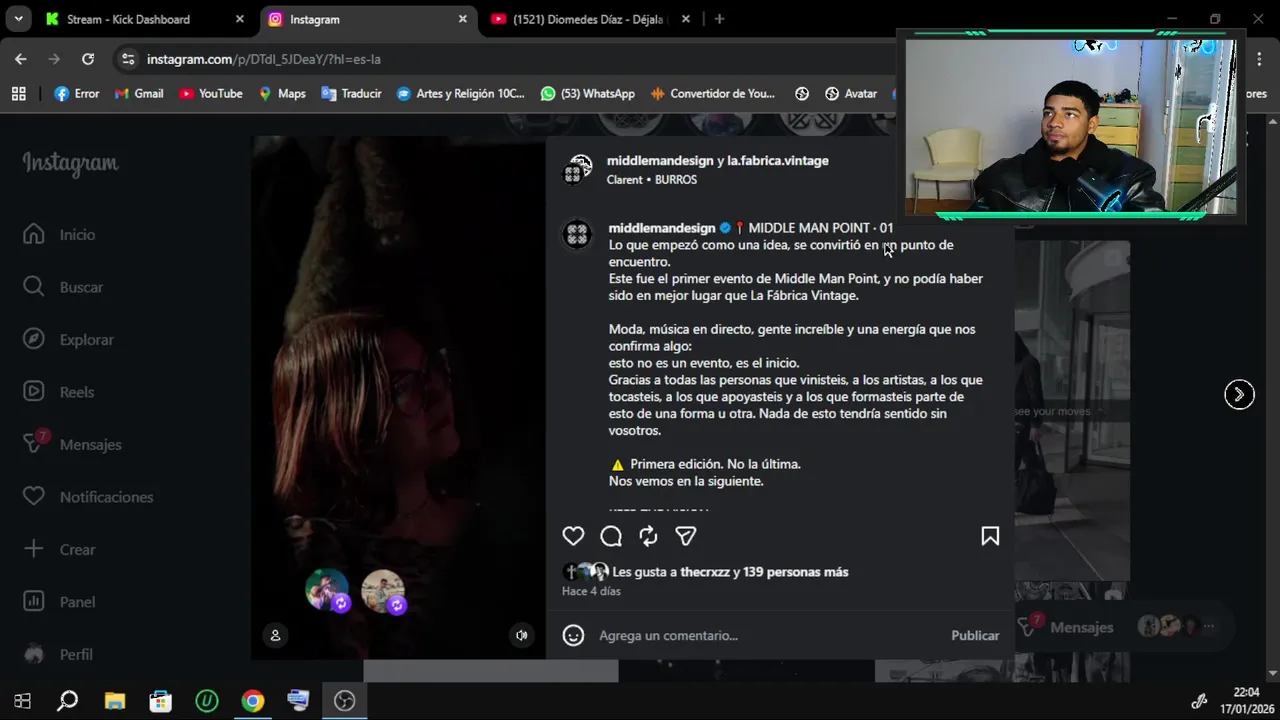Screen dimensions: 1280x720
Task: Open the Windows Start menu
Action: [22, 701]
